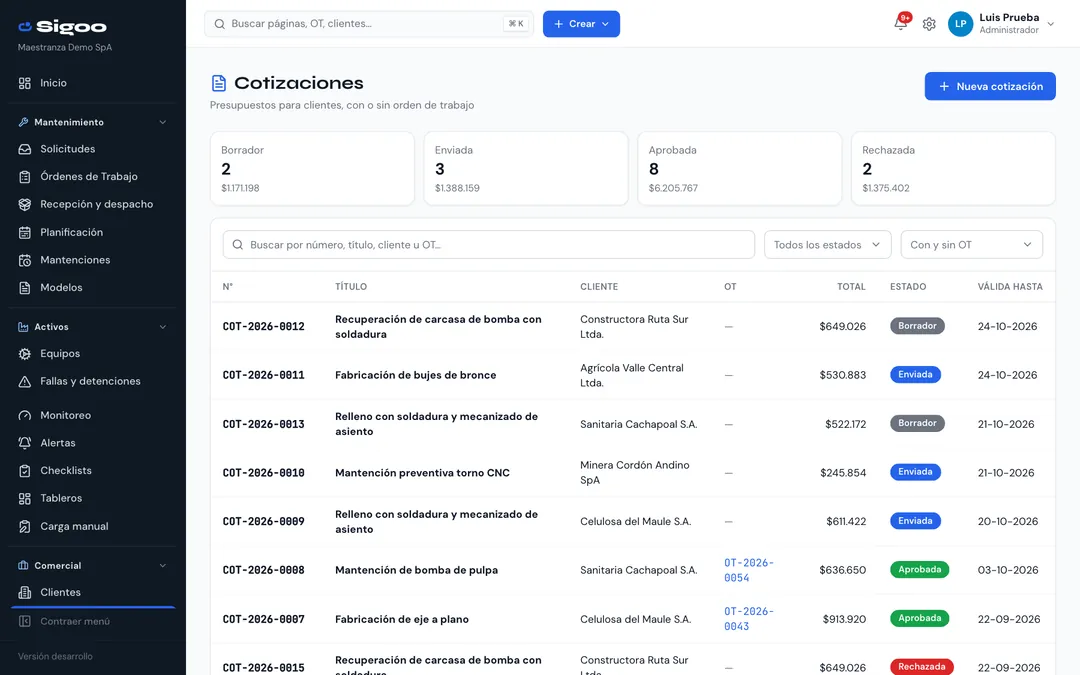This screenshot has width=1080, height=675.
Task: Open quotation COT-2026-0013
Action: point(263,424)
